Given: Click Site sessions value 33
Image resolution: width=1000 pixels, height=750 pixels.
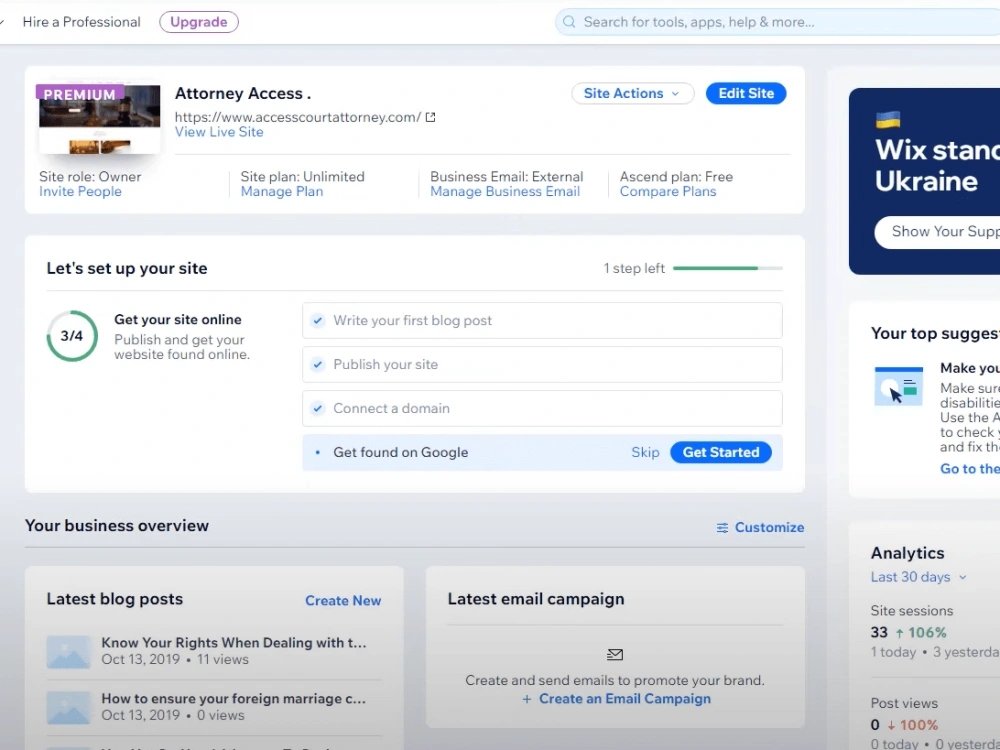Looking at the screenshot, I should 879,633.
